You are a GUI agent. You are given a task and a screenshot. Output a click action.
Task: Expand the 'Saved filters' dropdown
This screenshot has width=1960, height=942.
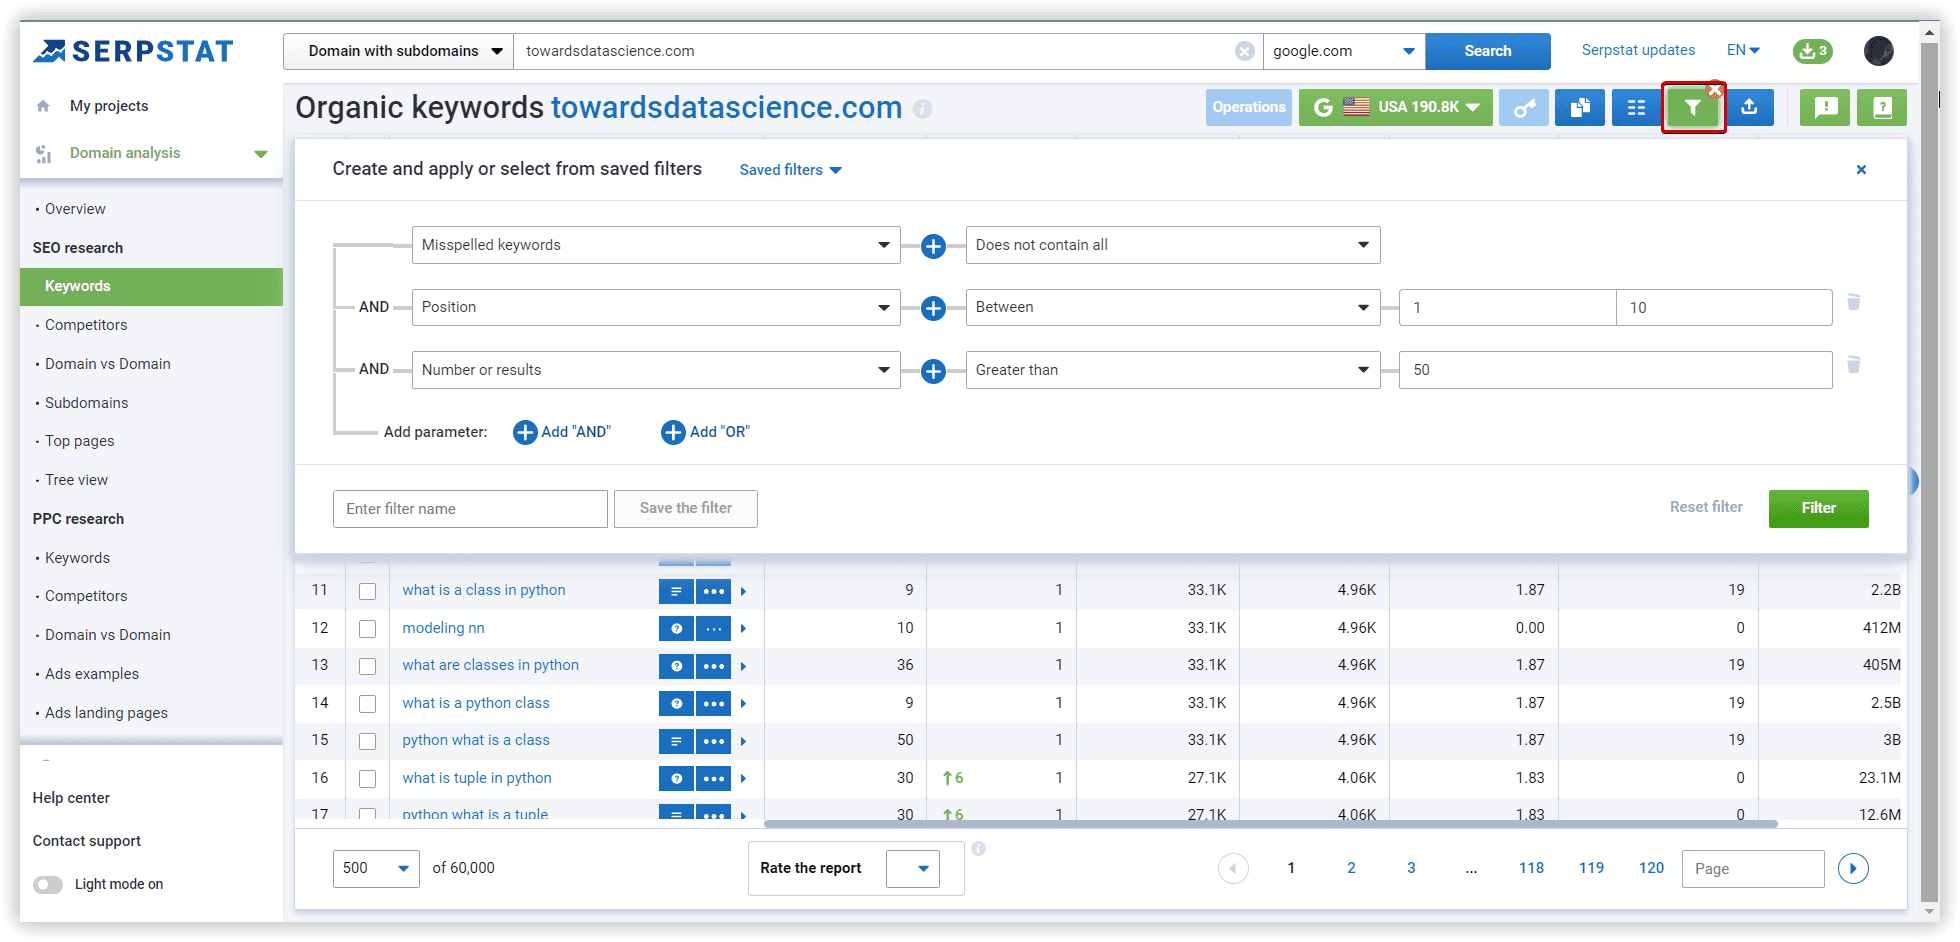click(789, 169)
